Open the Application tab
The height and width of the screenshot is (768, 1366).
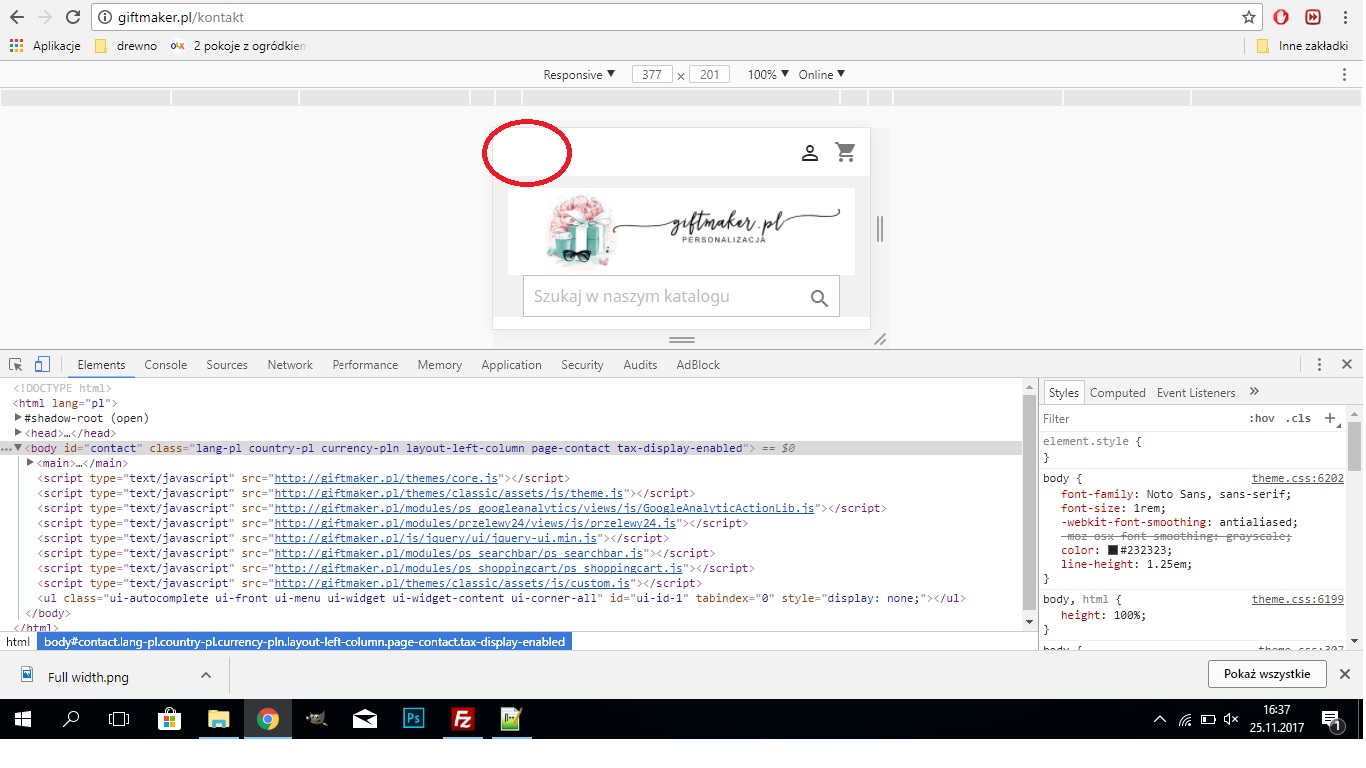pos(511,365)
